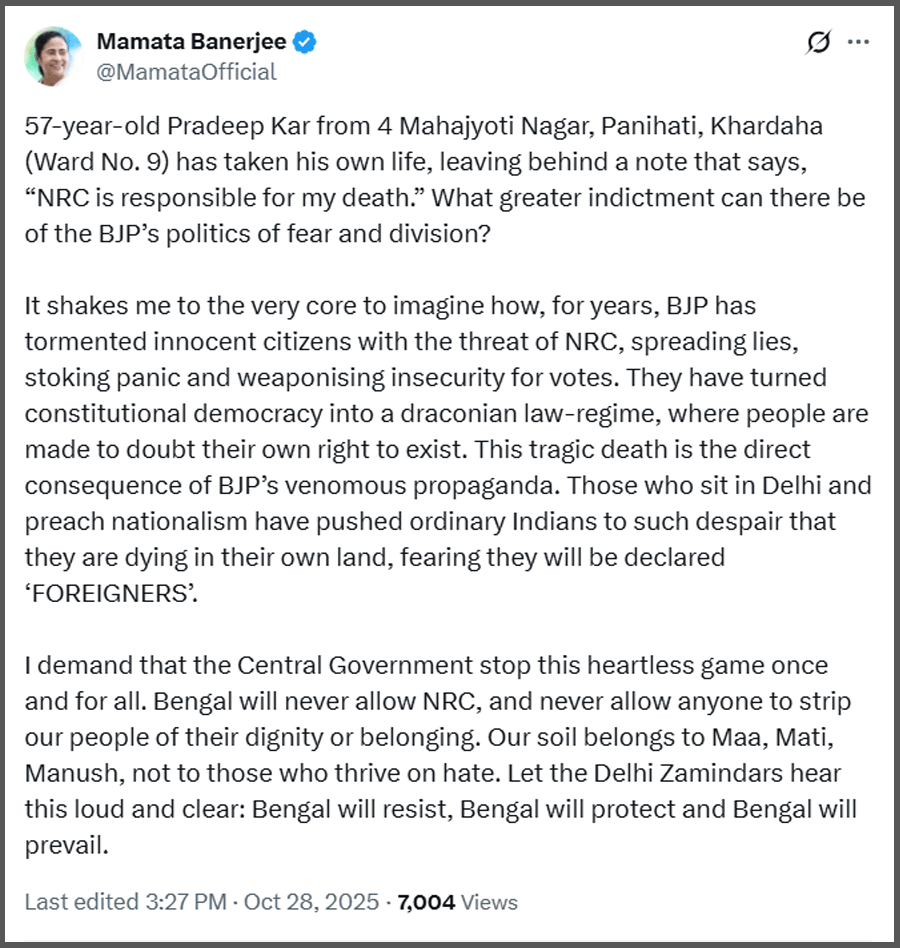The width and height of the screenshot is (900, 948).
Task: Open the Grok explain-post icon
Action: (817, 43)
